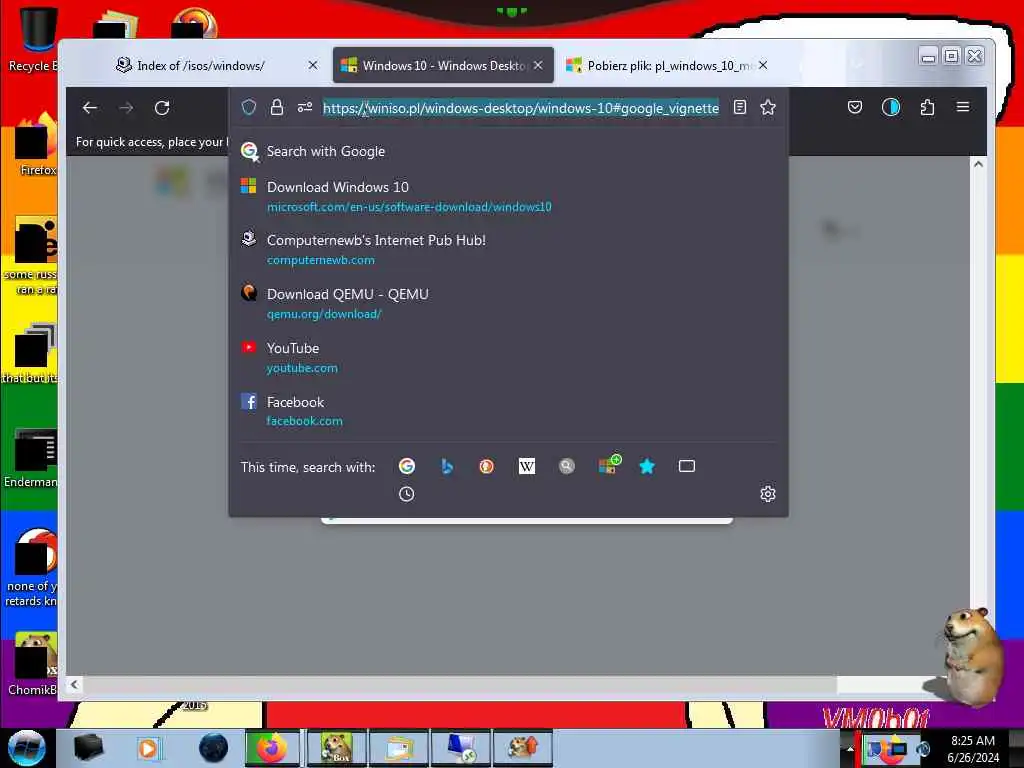Search bookmarks with the star icon

[647, 466]
